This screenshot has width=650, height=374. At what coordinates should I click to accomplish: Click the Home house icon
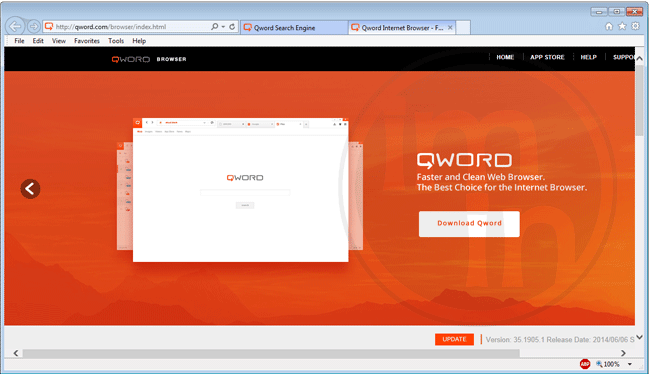(x=609, y=27)
